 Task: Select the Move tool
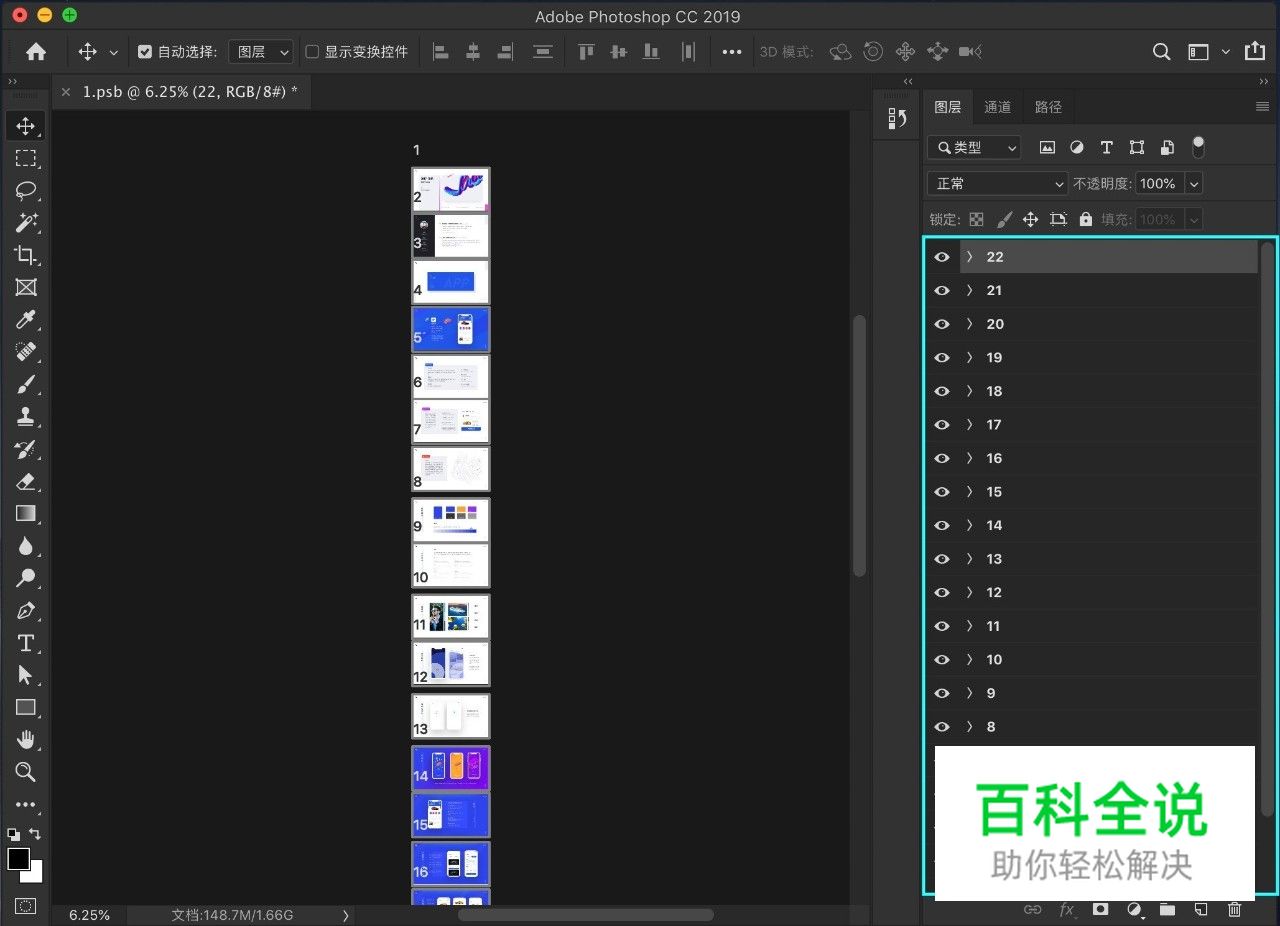click(25, 125)
